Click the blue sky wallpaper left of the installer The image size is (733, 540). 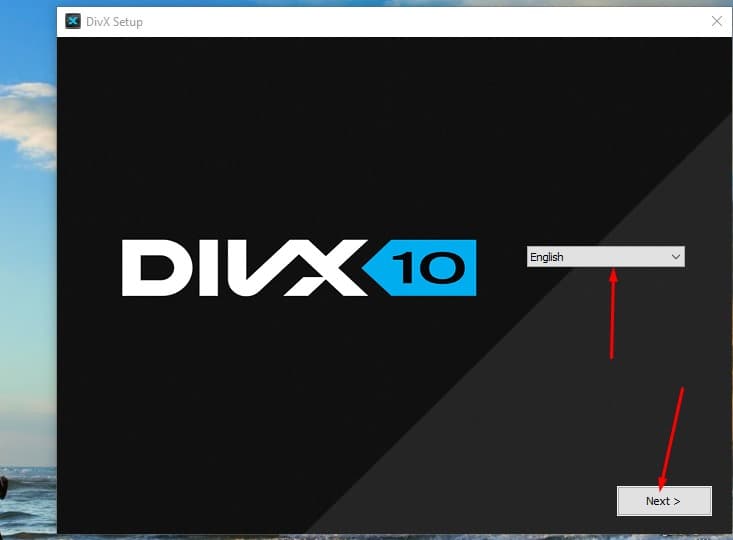click(x=27, y=250)
